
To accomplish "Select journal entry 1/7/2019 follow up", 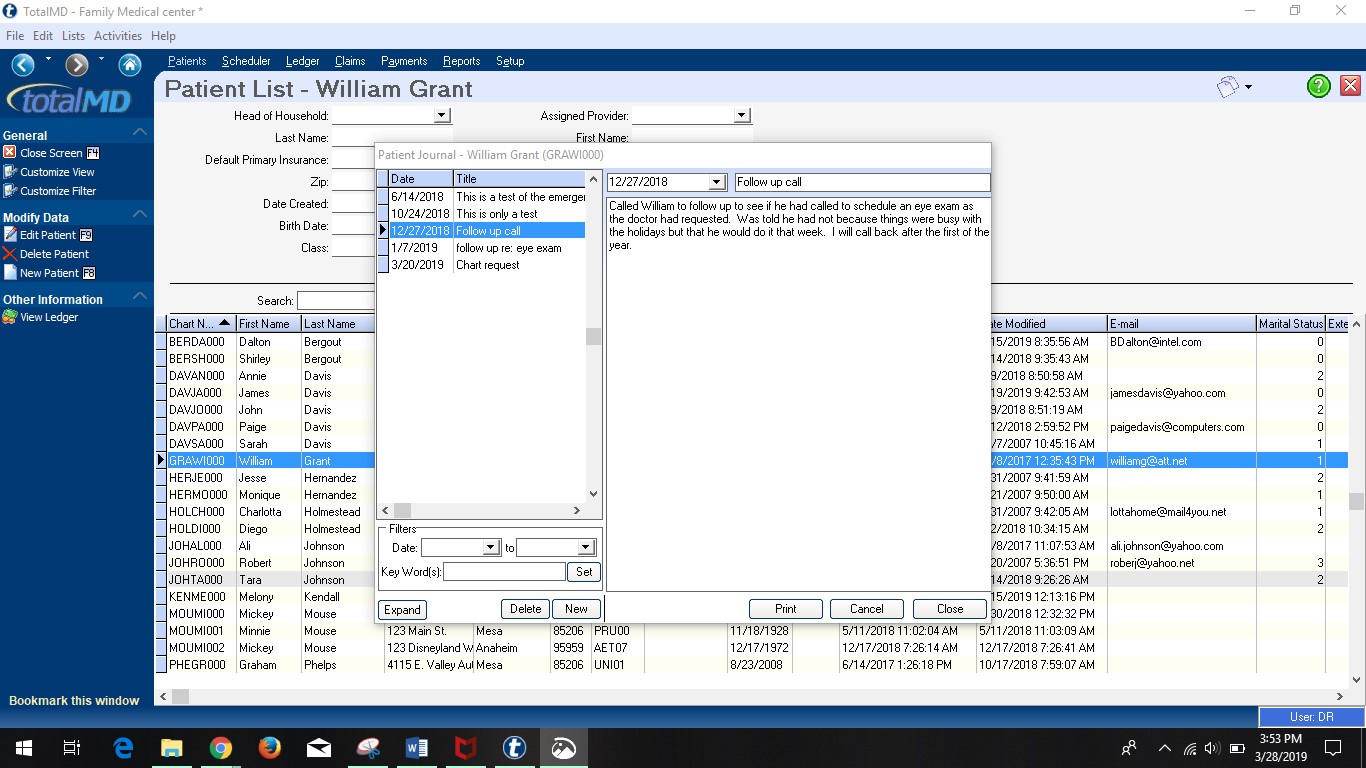I will coord(481,248).
